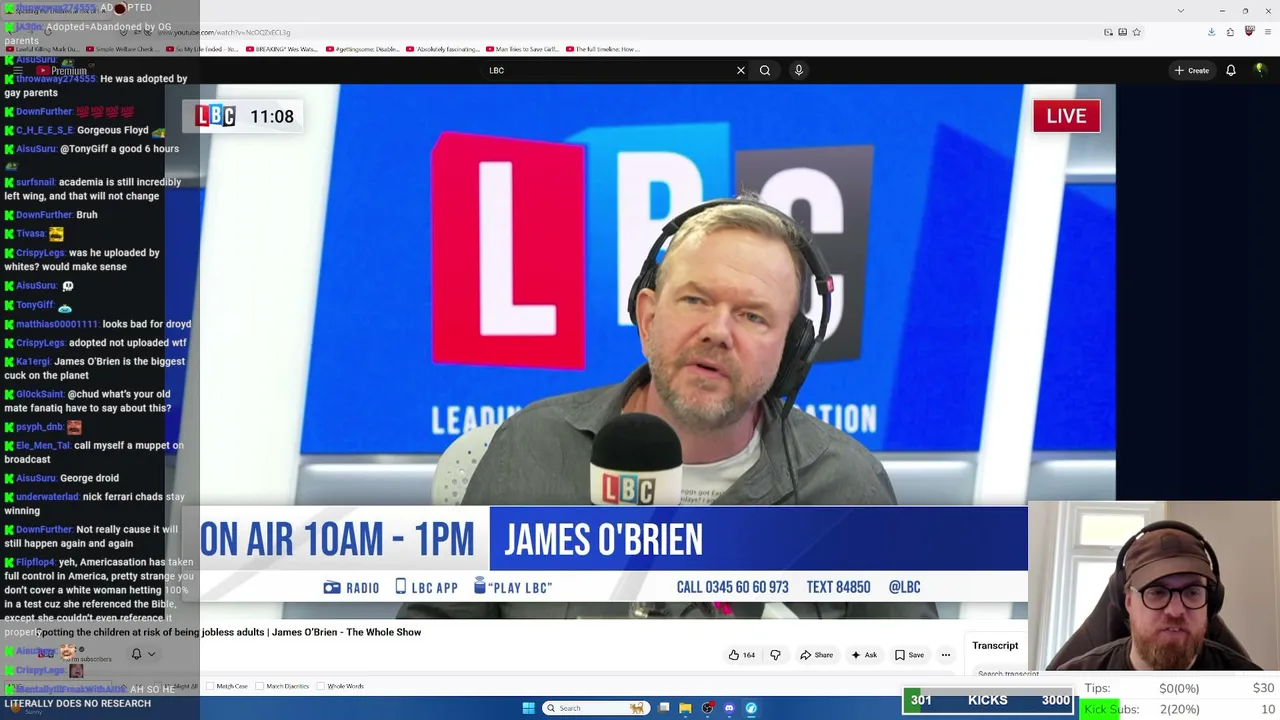The image size is (1280, 720).
Task: Click username 'Ele_Men_Tal' in chat
Action: click(x=43, y=445)
